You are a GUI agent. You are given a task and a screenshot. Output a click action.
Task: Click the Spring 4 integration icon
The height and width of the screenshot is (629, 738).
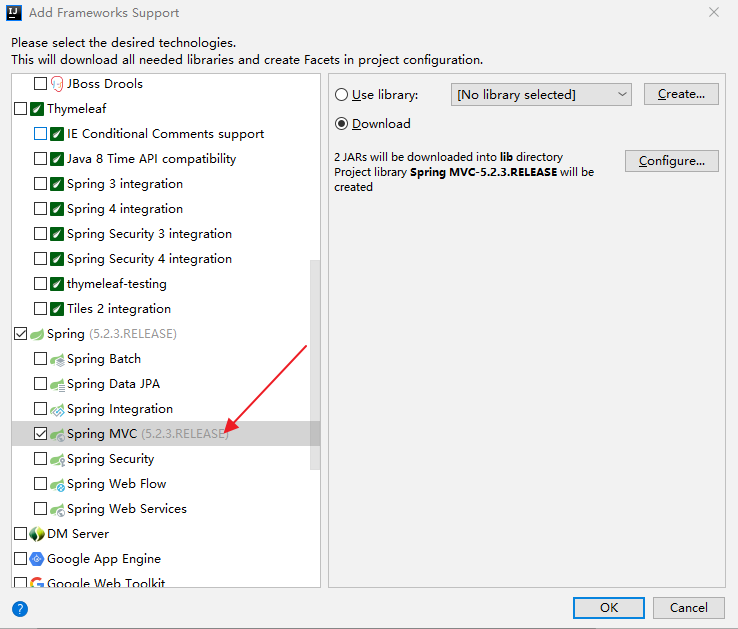(x=56, y=209)
